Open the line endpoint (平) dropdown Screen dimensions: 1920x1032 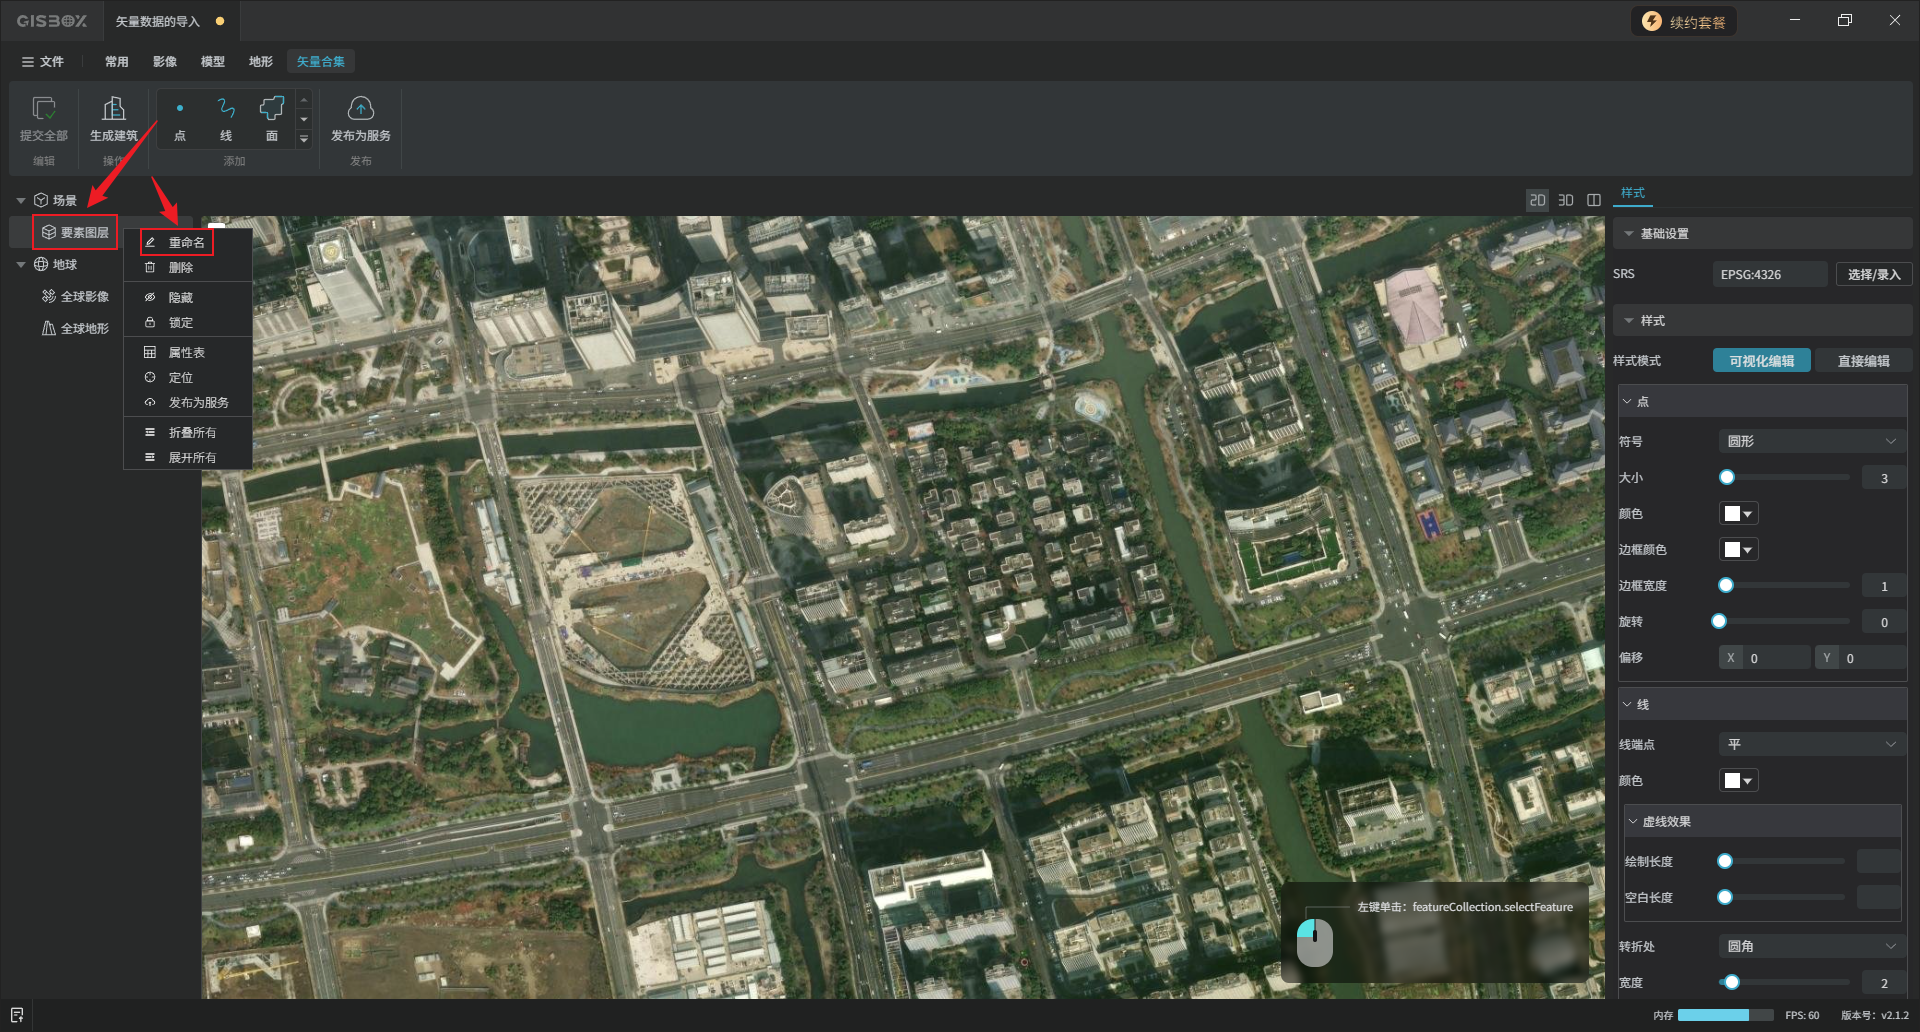1810,744
